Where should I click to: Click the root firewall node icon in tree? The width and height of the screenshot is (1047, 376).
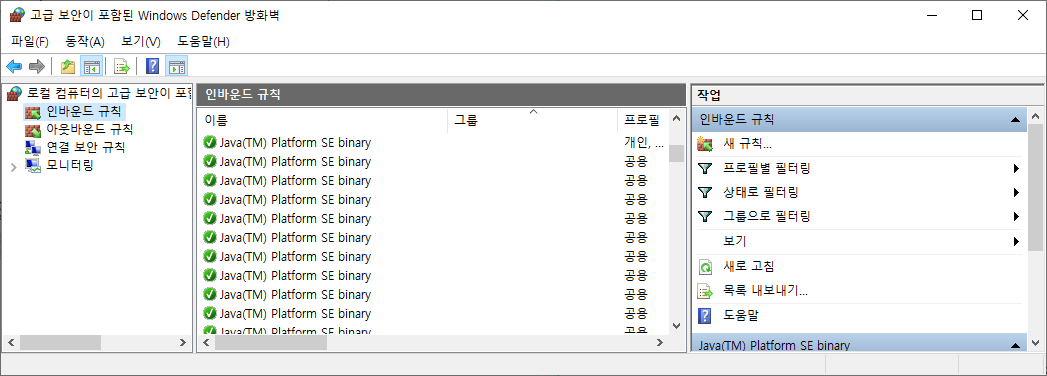click(x=15, y=93)
